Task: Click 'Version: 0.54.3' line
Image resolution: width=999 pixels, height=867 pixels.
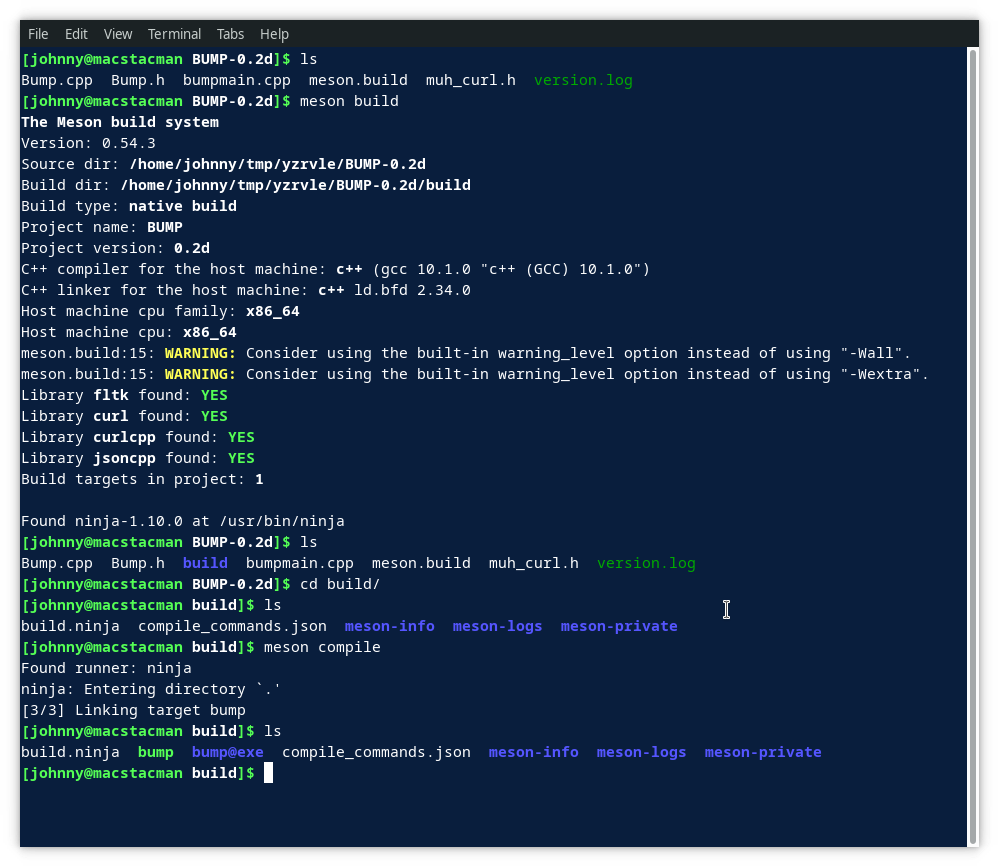Action: pos(88,143)
